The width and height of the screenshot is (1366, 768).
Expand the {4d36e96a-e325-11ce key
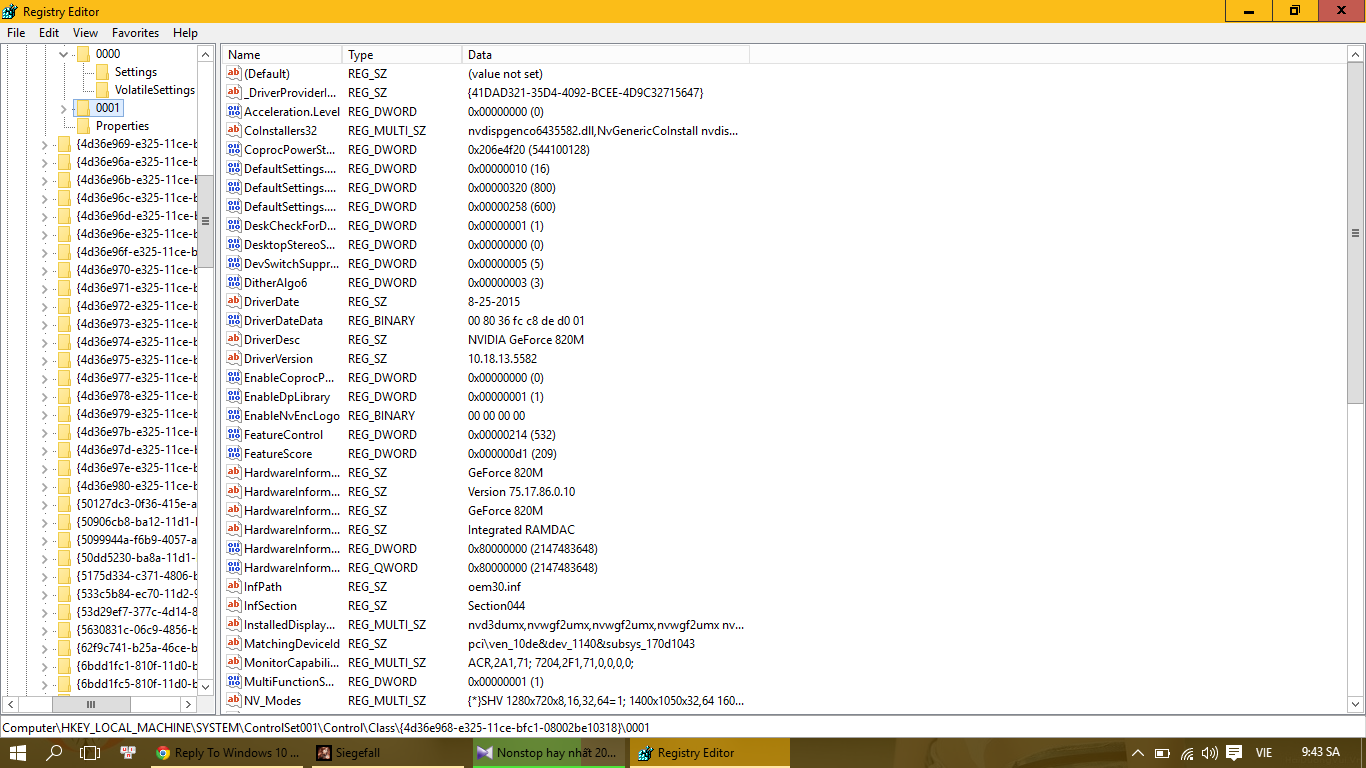(45, 162)
